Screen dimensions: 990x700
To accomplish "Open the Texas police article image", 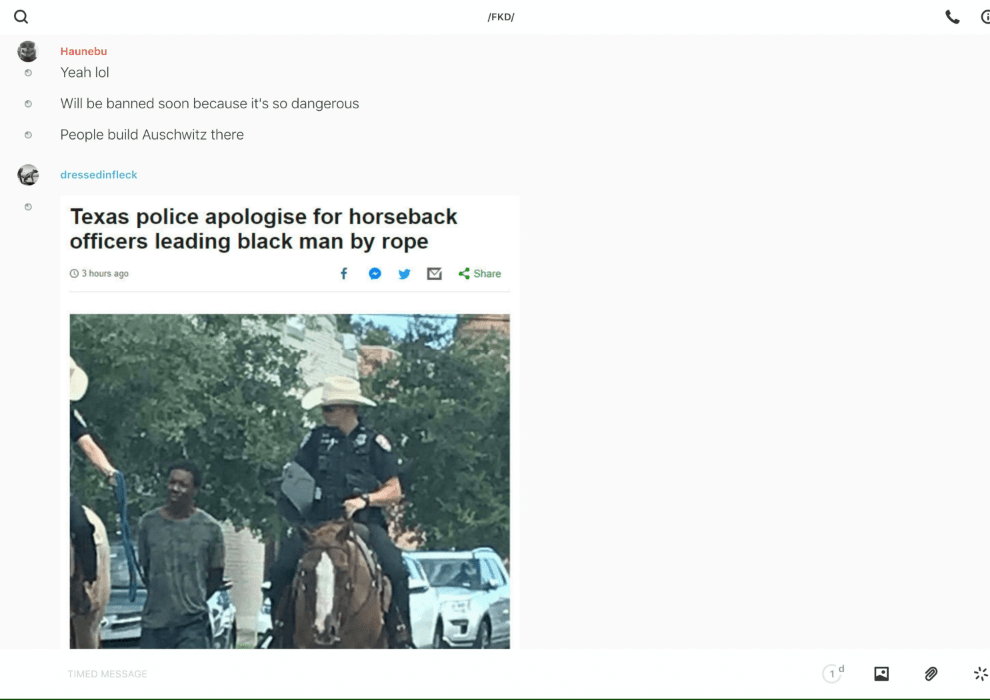I will point(289,480).
